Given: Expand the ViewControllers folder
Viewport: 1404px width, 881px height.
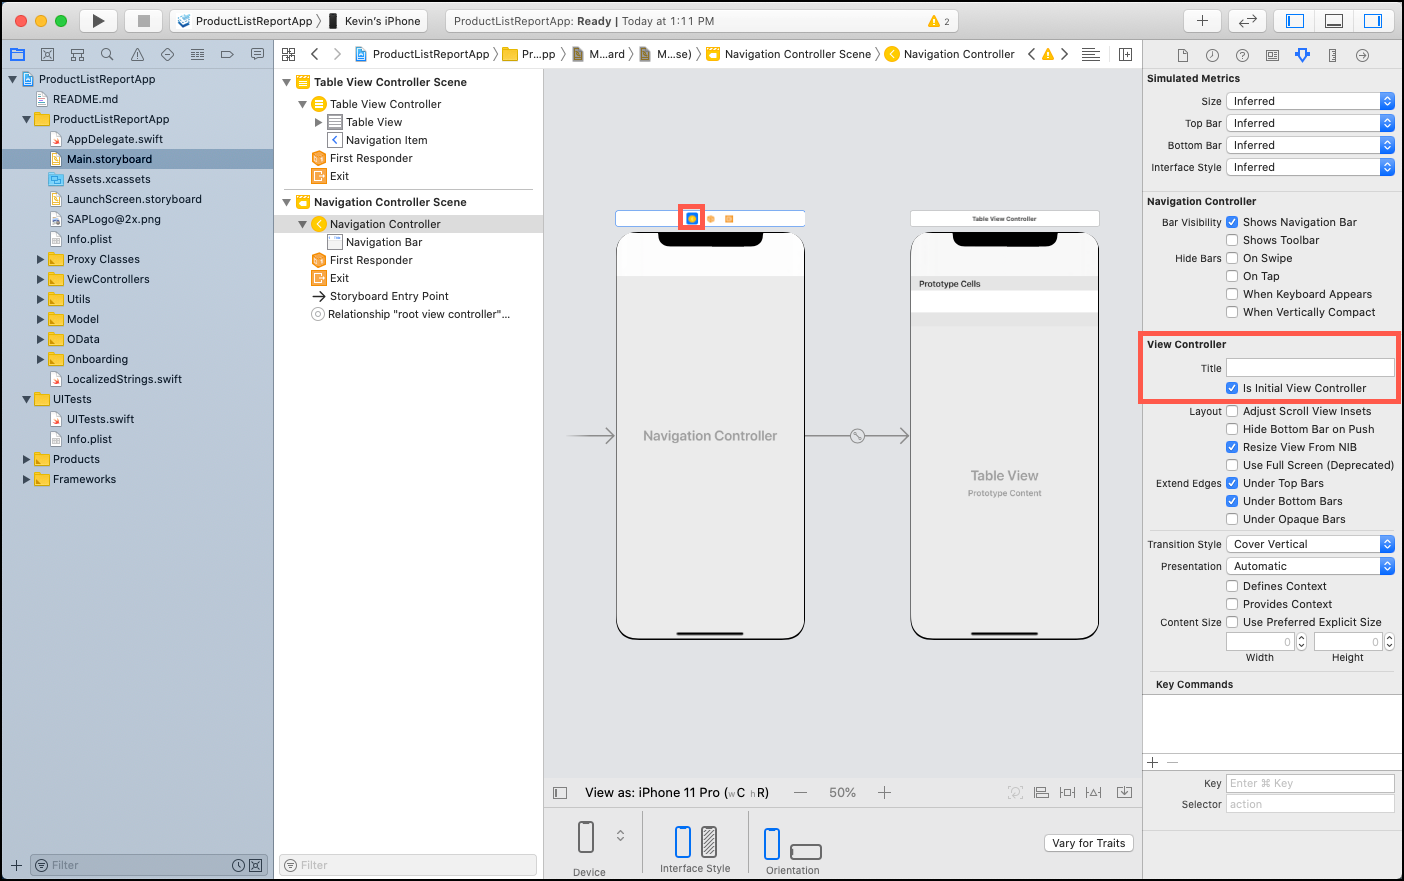Looking at the screenshot, I should (41, 279).
